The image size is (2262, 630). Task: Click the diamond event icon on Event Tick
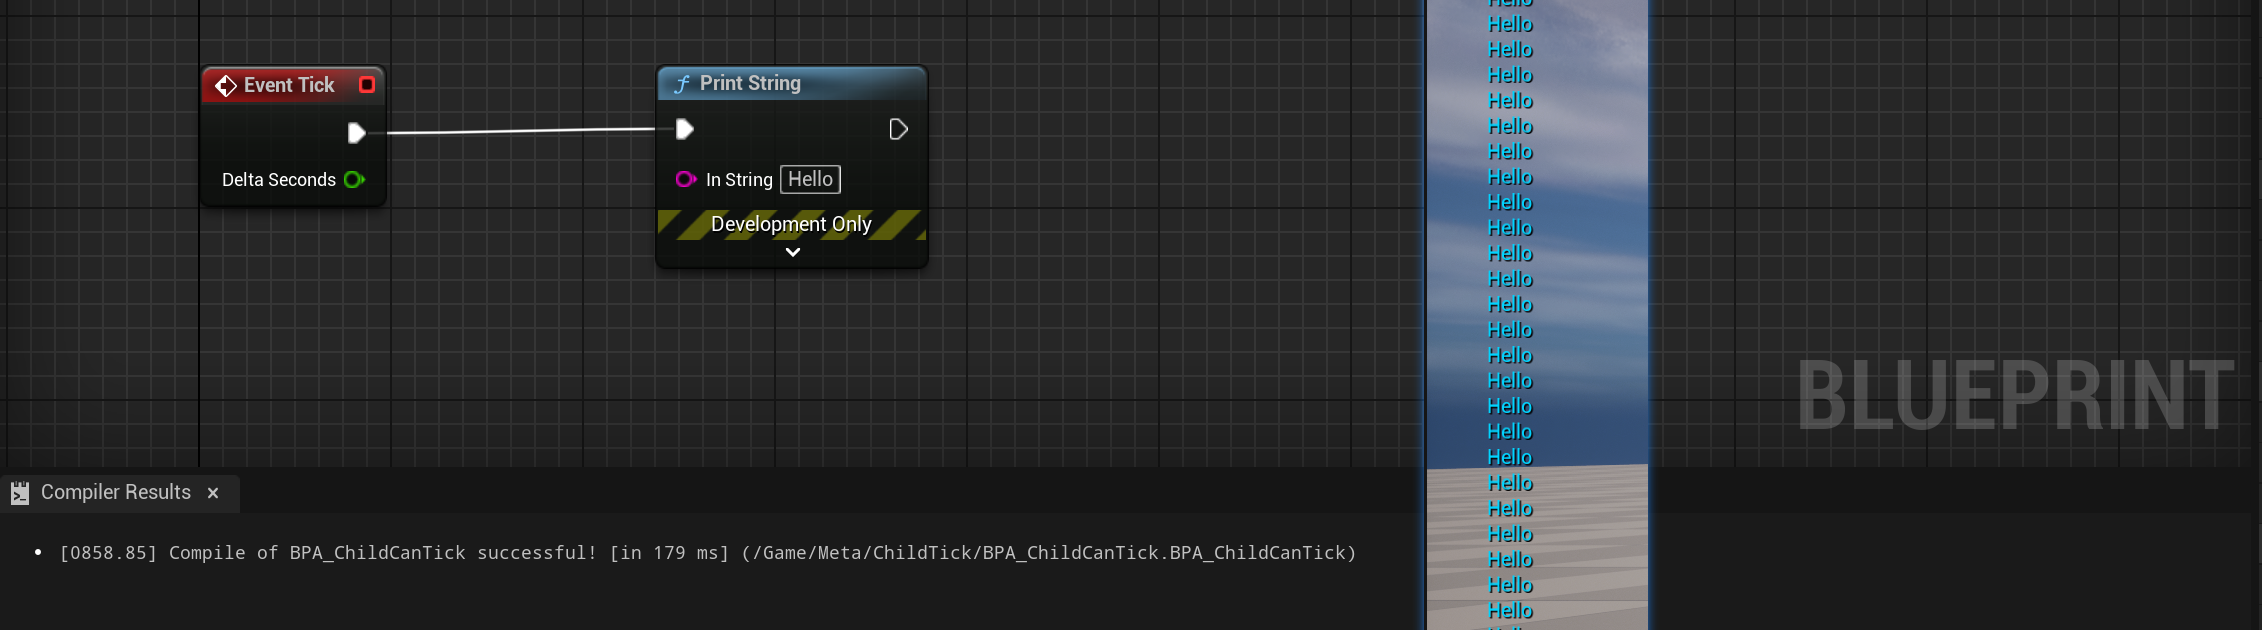[x=226, y=86]
